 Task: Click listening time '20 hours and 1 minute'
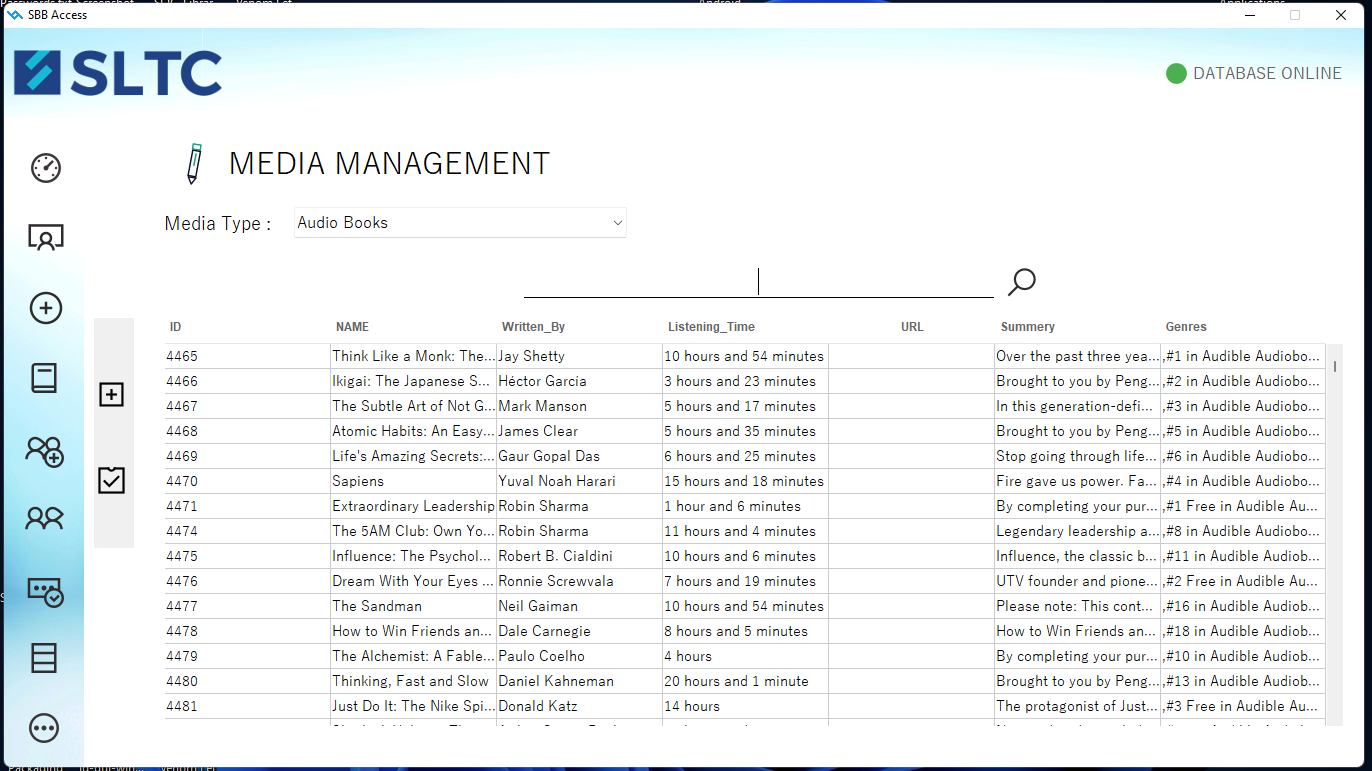[x=746, y=681]
